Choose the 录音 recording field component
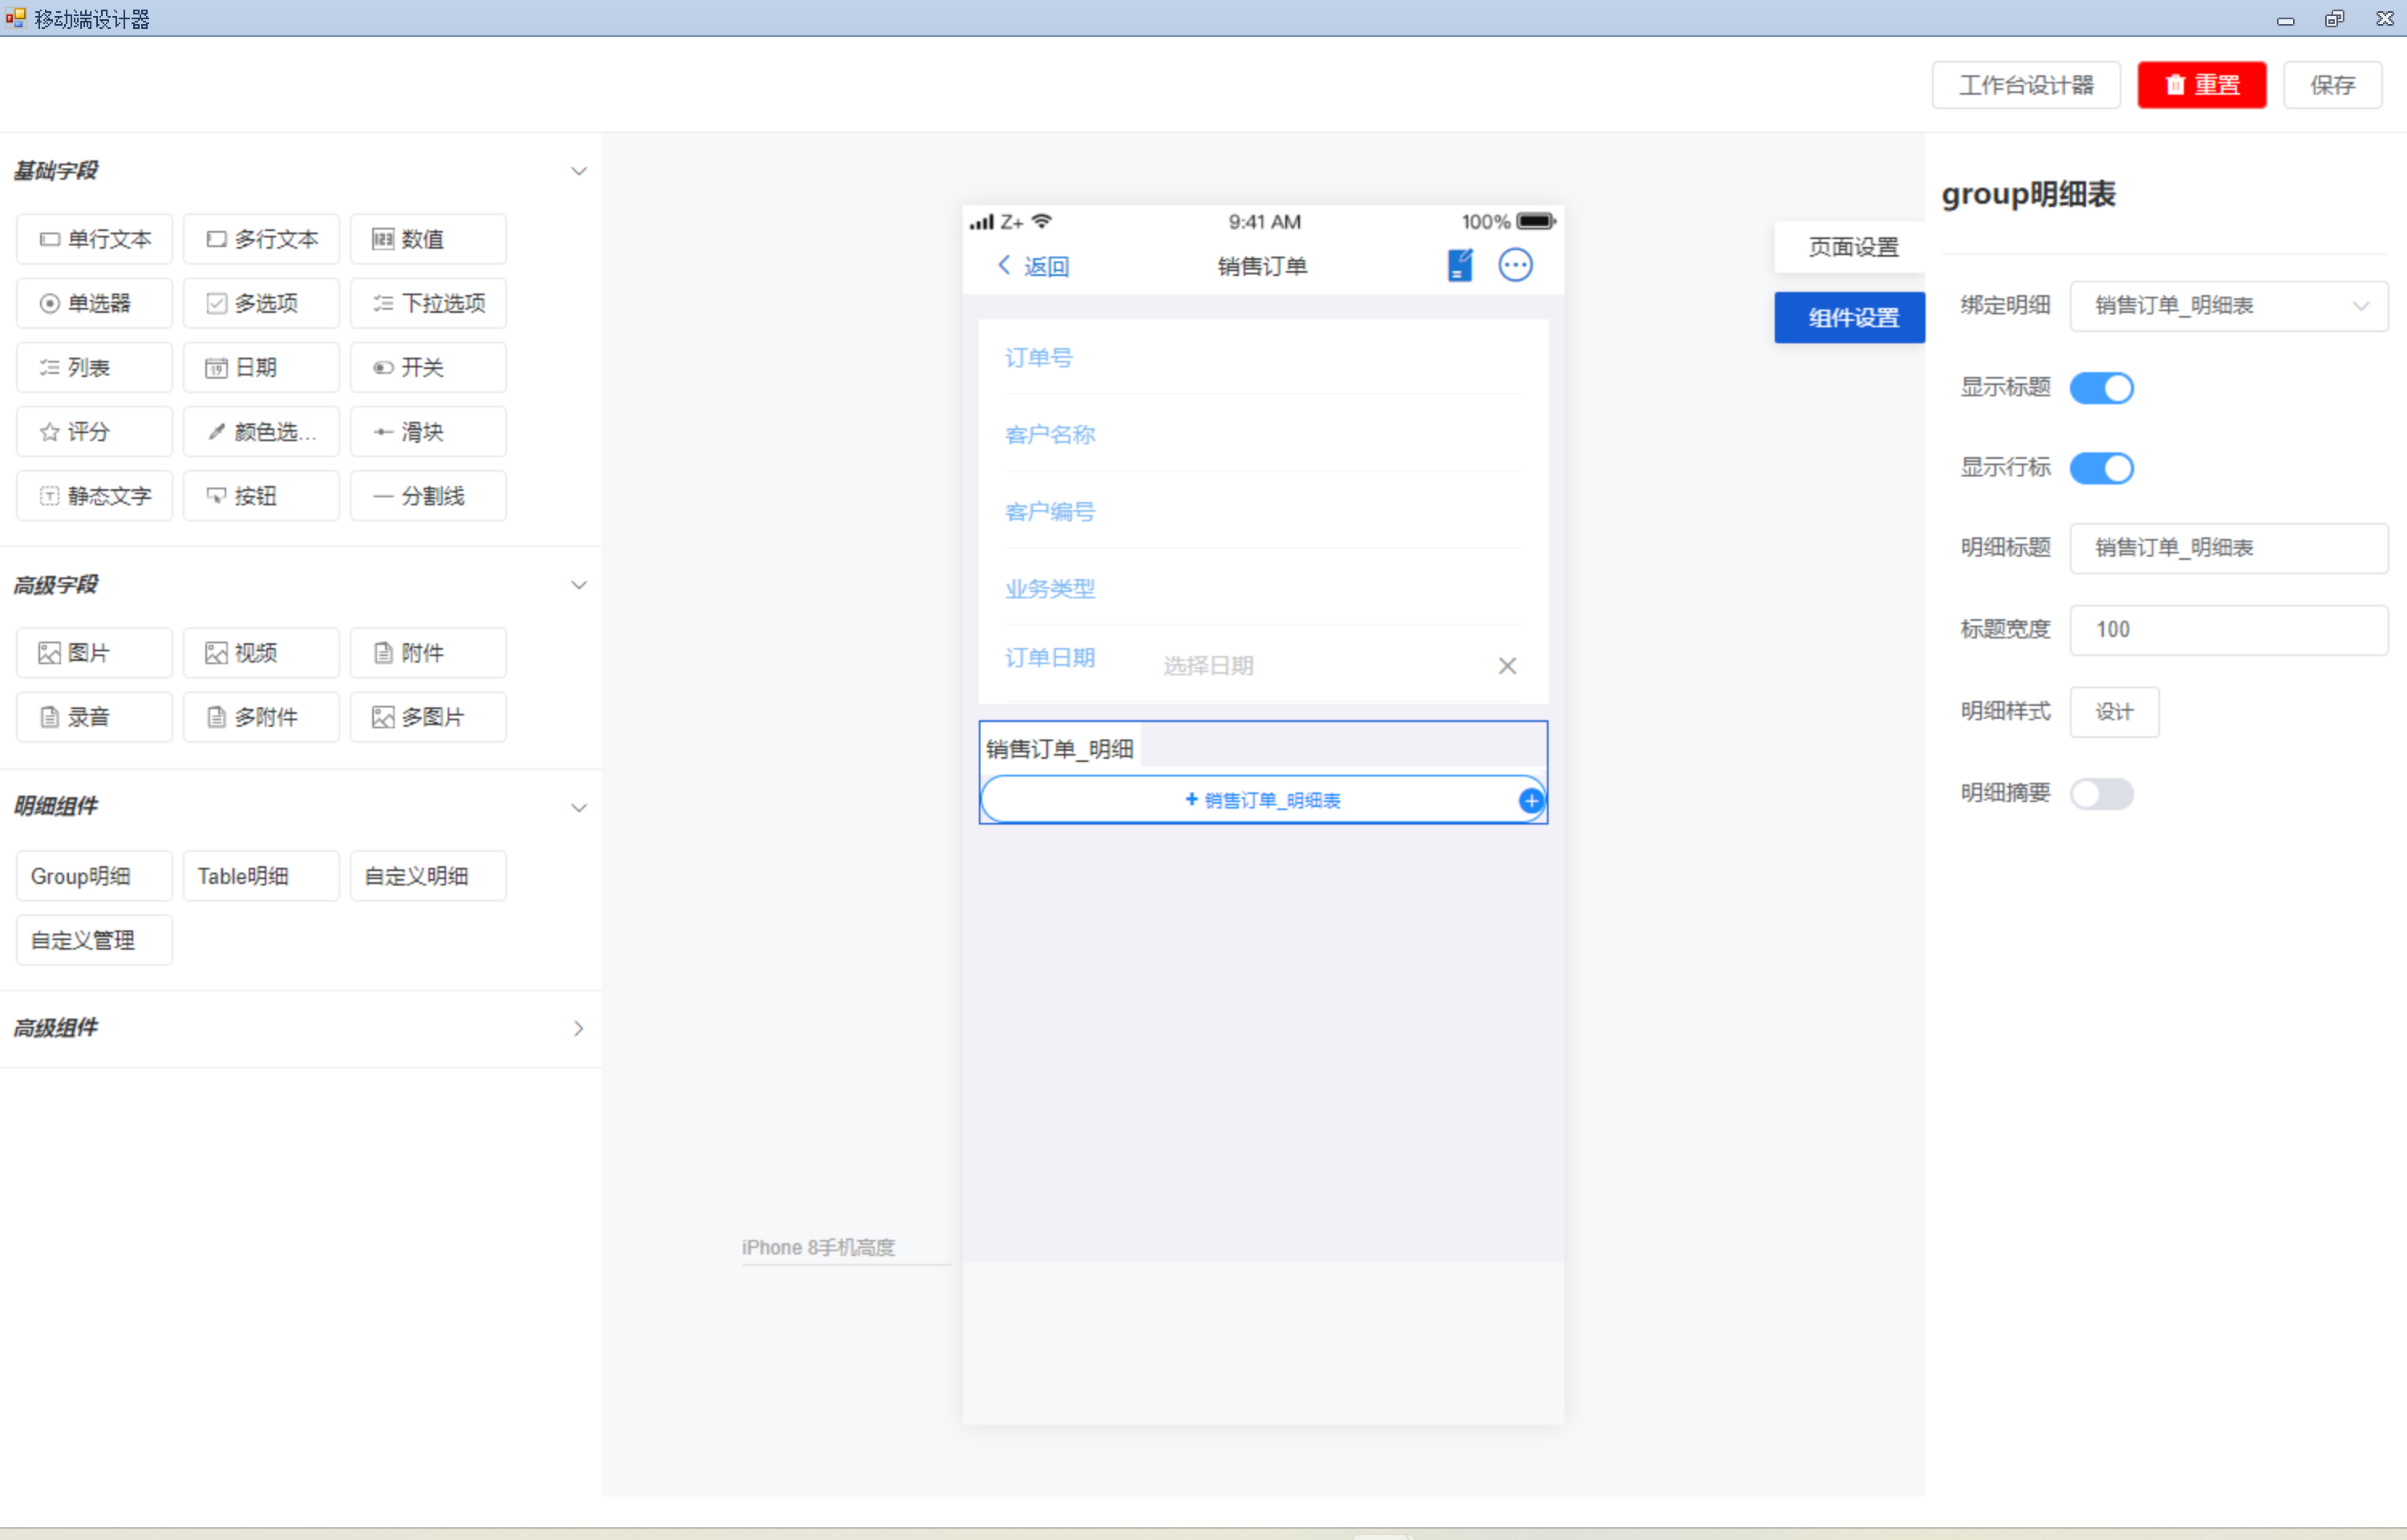 [x=94, y=717]
